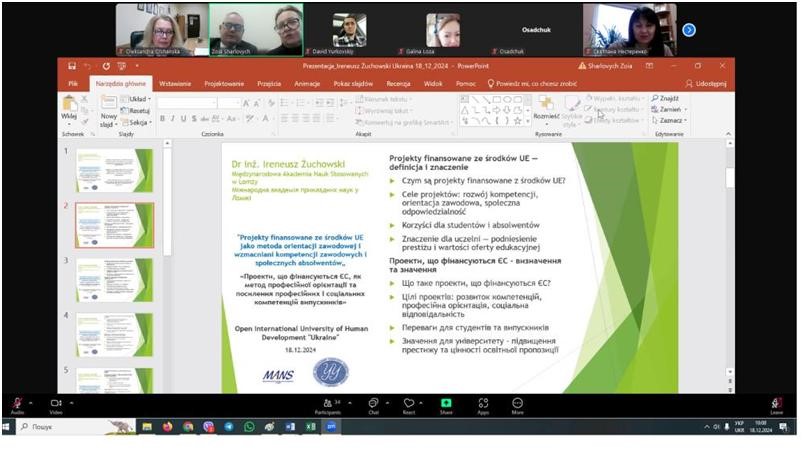Toggle the Zoom Video camera button
This screenshot has height=455, width=805.
[56, 402]
